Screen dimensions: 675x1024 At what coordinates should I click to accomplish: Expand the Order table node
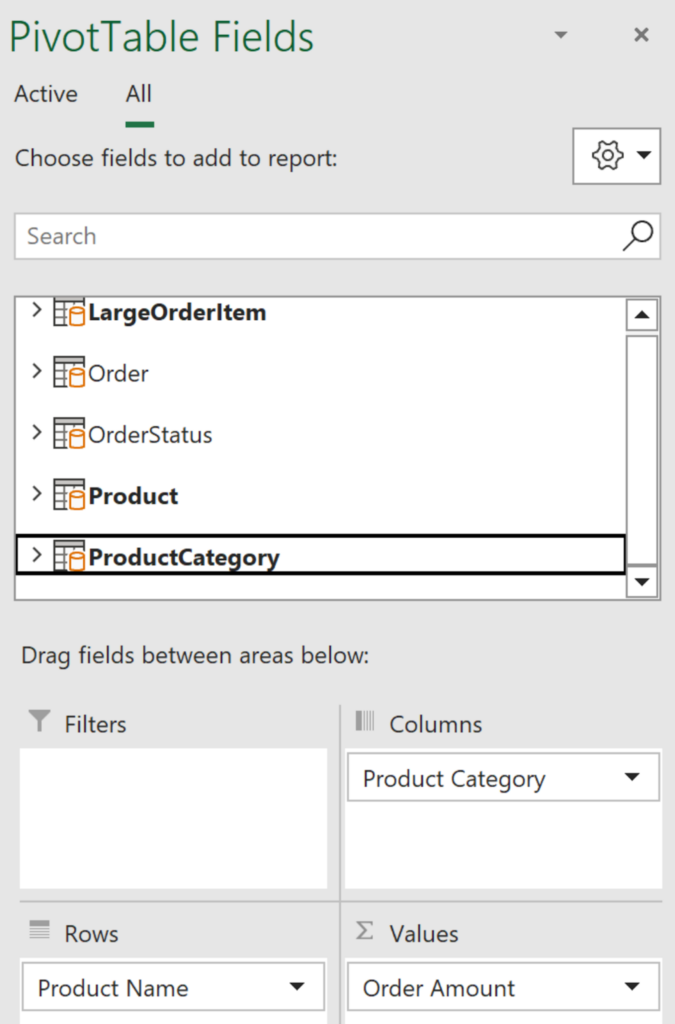point(37,372)
